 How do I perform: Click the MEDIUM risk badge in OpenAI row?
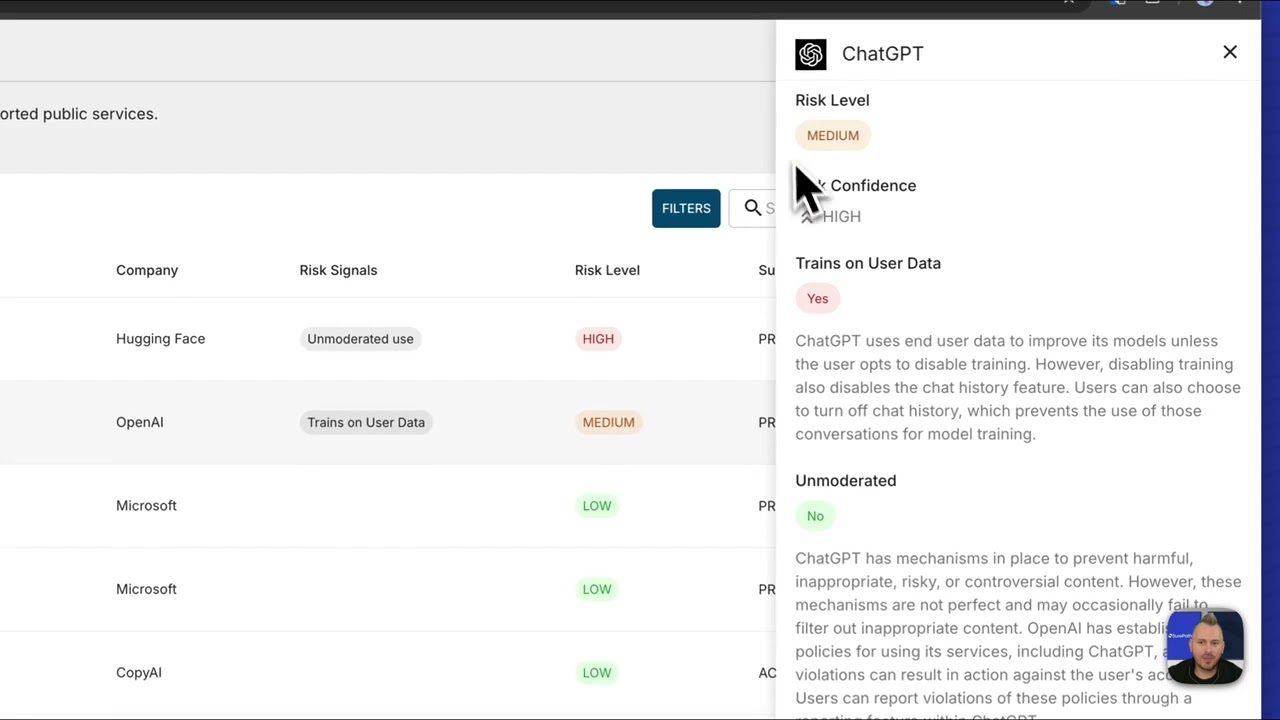(x=608, y=422)
